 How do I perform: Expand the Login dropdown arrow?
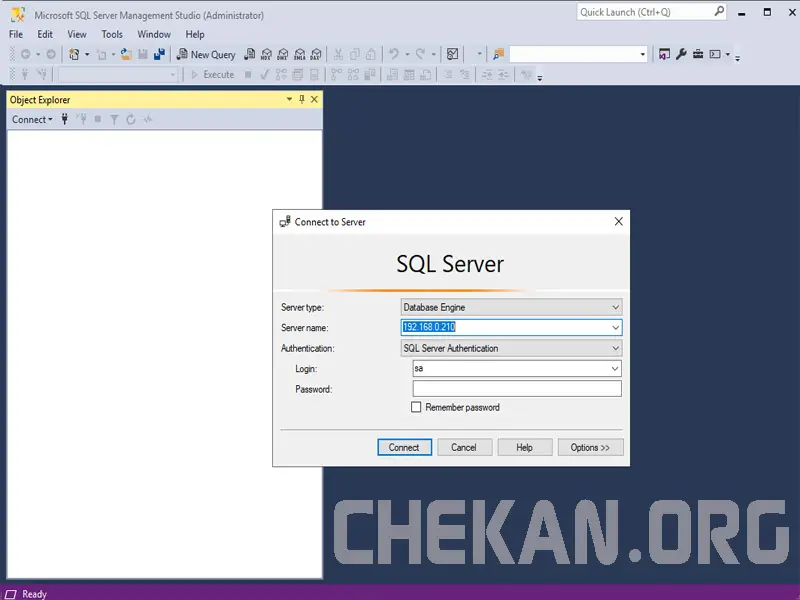tap(615, 368)
